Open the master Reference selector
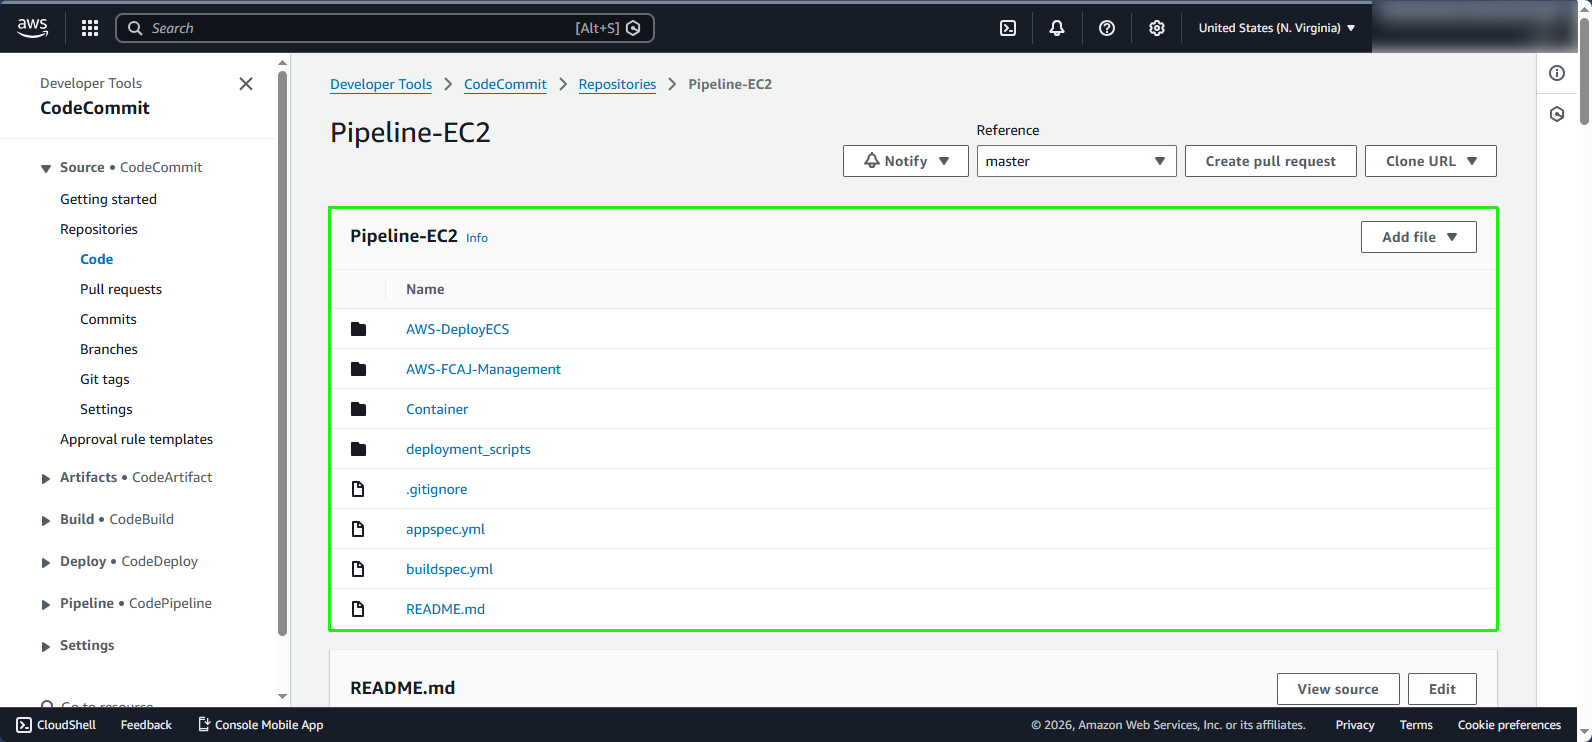The image size is (1592, 742). (1076, 161)
